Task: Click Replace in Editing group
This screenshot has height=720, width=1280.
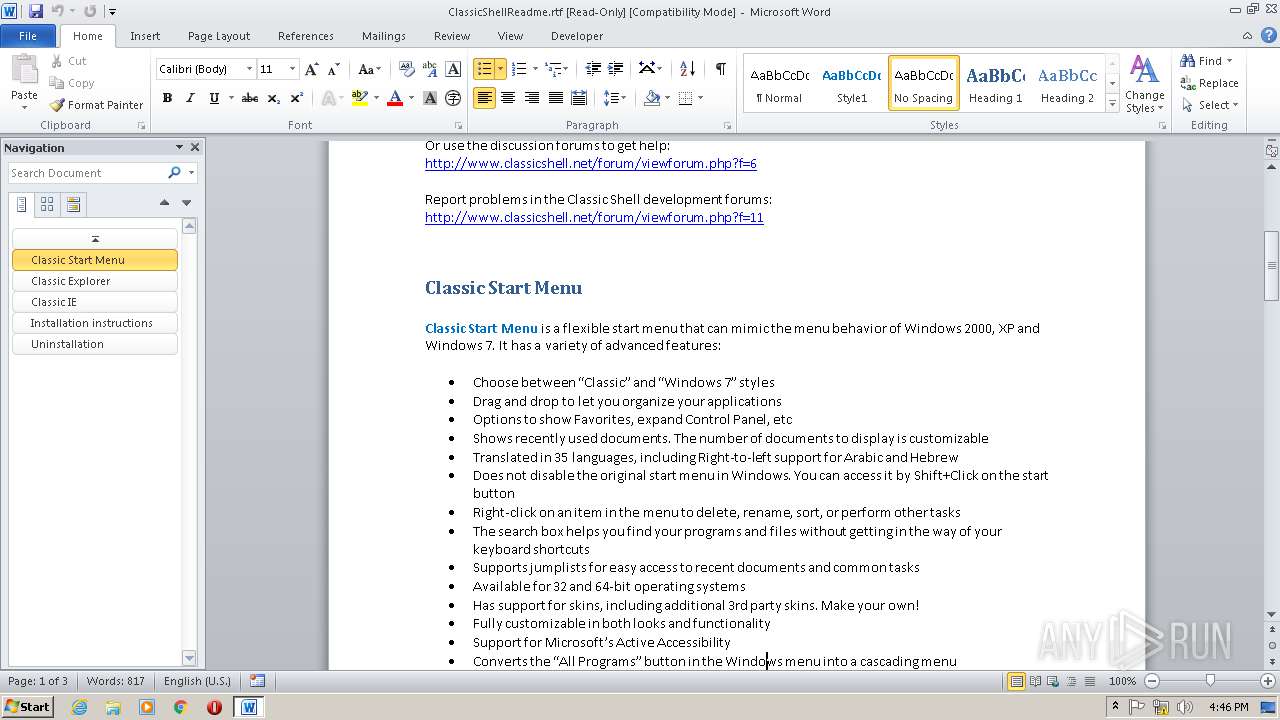Action: point(1209,83)
